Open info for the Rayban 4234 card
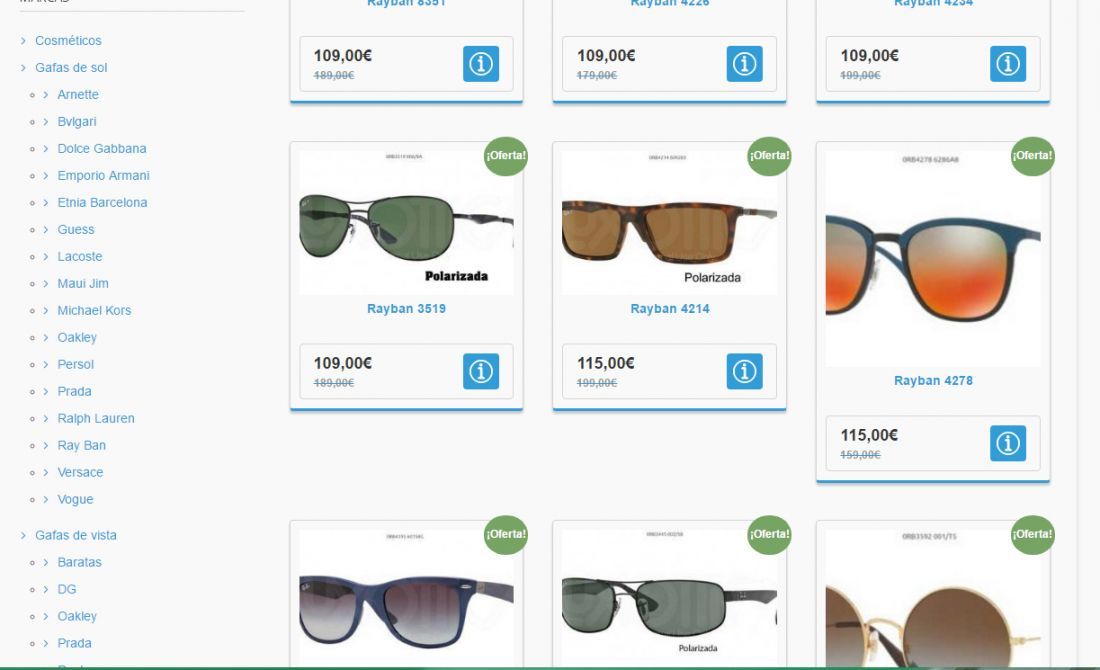Screen dimensions: 1100x670 (1008, 64)
